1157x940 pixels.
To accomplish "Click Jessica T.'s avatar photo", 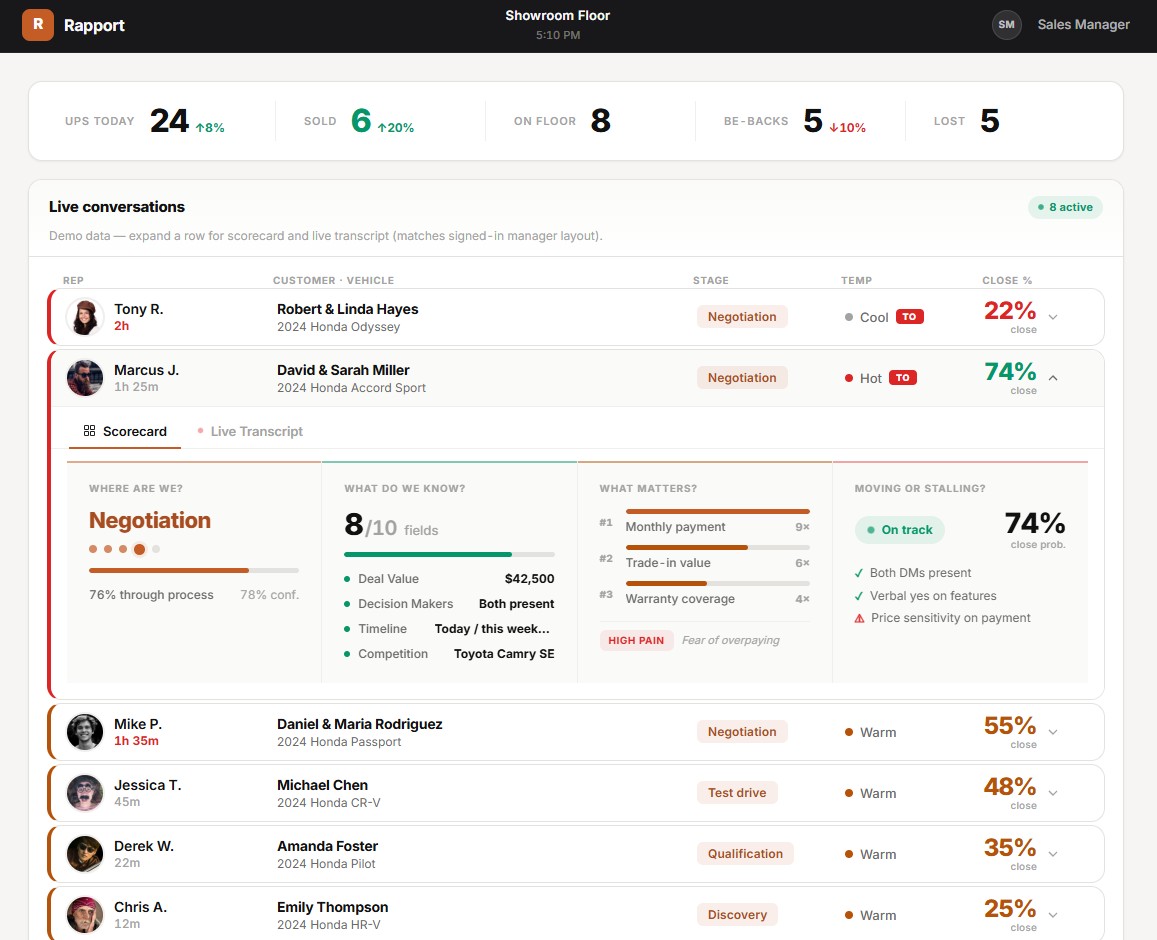I will click(85, 793).
